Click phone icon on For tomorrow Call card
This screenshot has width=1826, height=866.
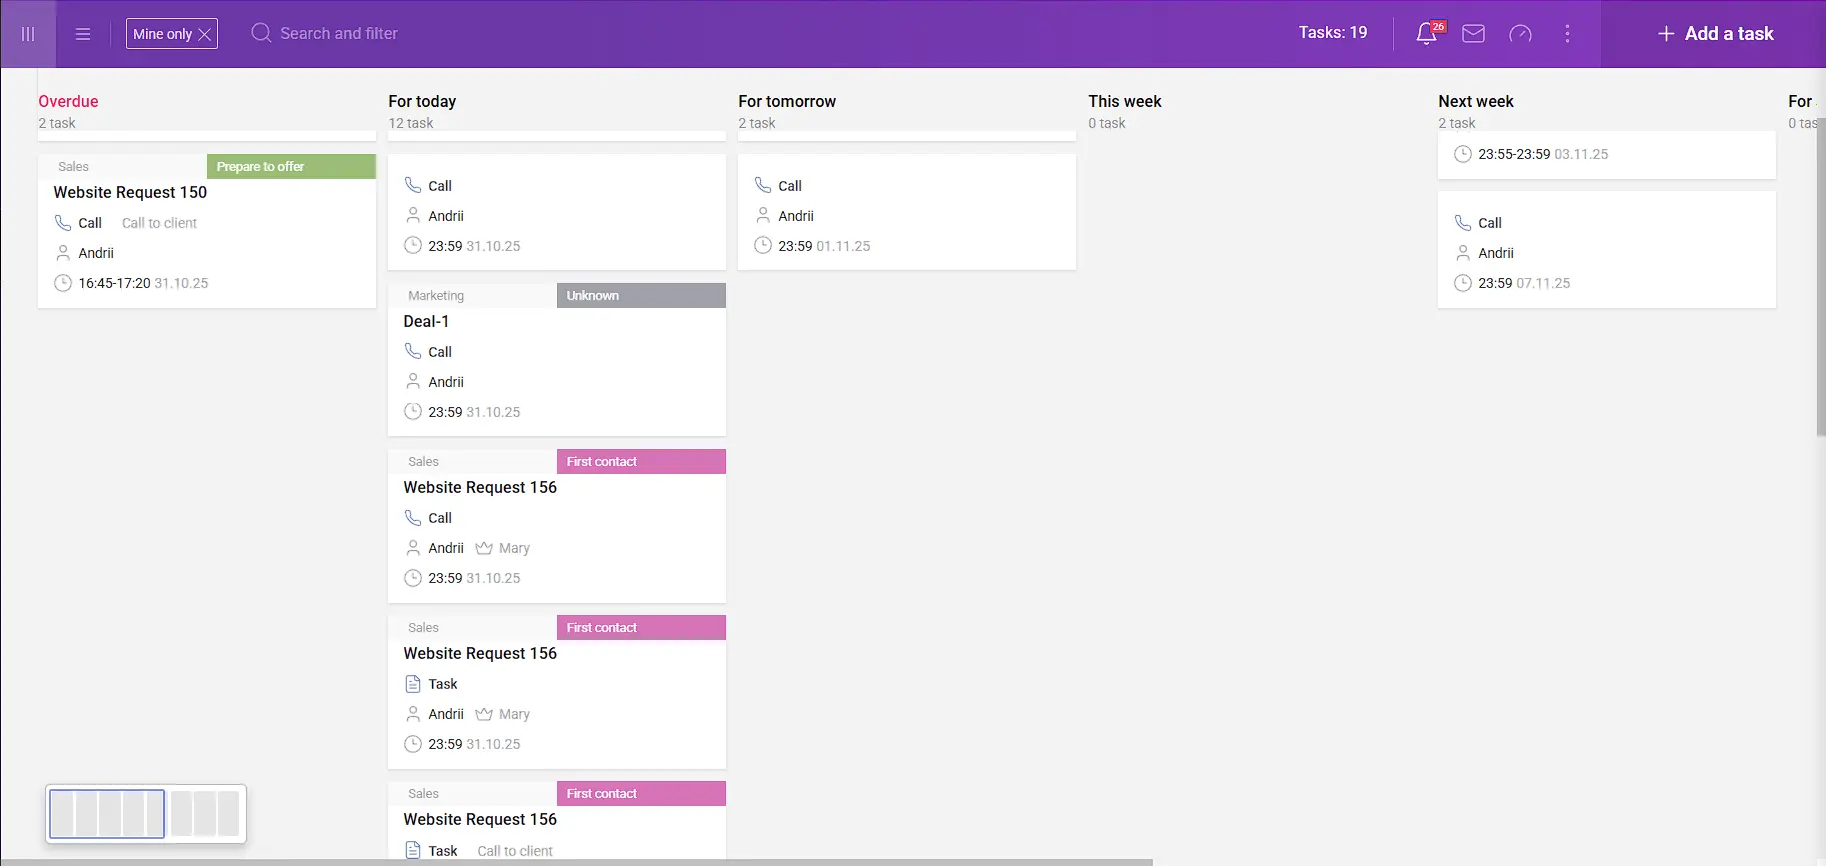coord(763,186)
